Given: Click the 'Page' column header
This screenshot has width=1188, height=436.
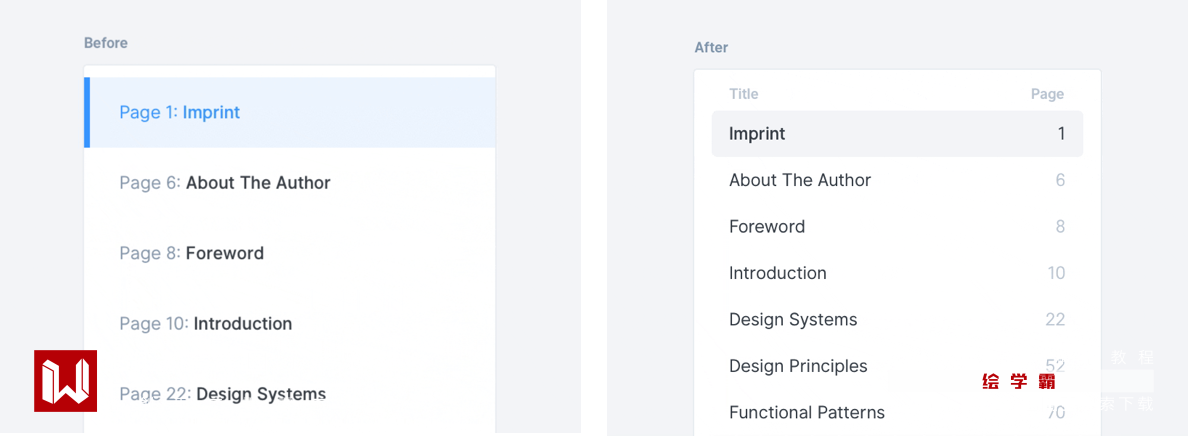Looking at the screenshot, I should point(1047,94).
